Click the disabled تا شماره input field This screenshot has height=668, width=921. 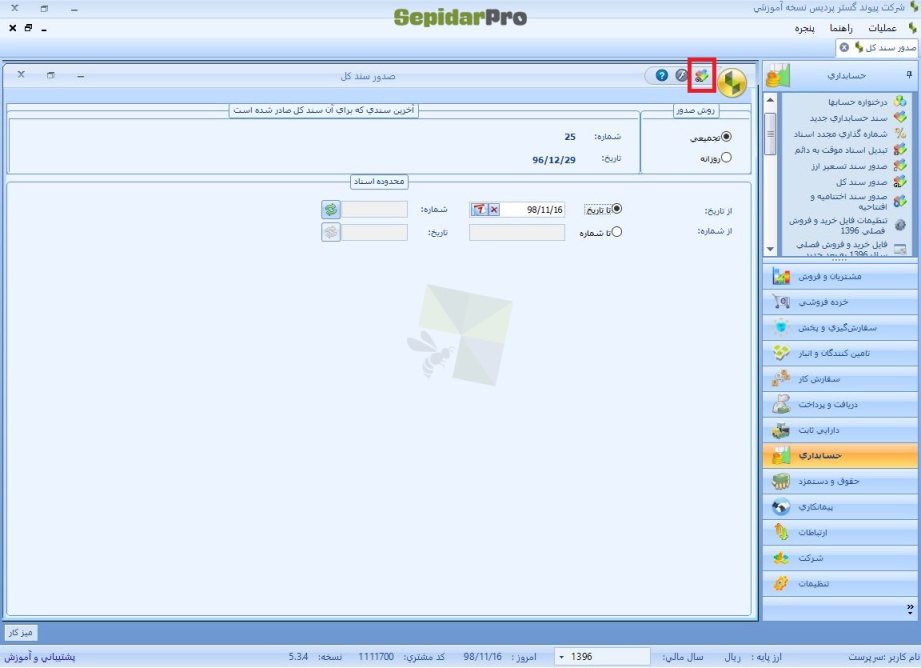click(517, 232)
